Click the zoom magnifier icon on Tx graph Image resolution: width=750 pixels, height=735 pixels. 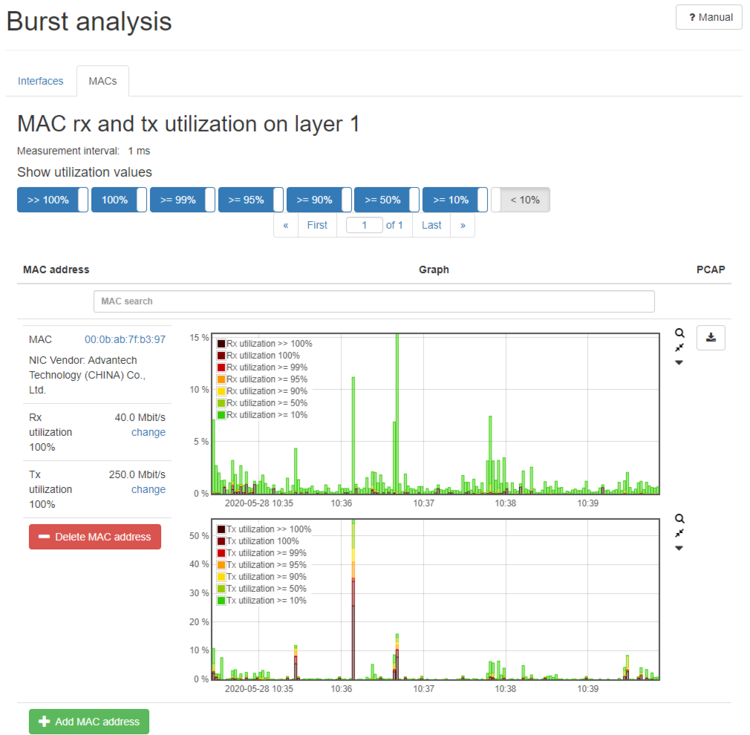point(679,519)
